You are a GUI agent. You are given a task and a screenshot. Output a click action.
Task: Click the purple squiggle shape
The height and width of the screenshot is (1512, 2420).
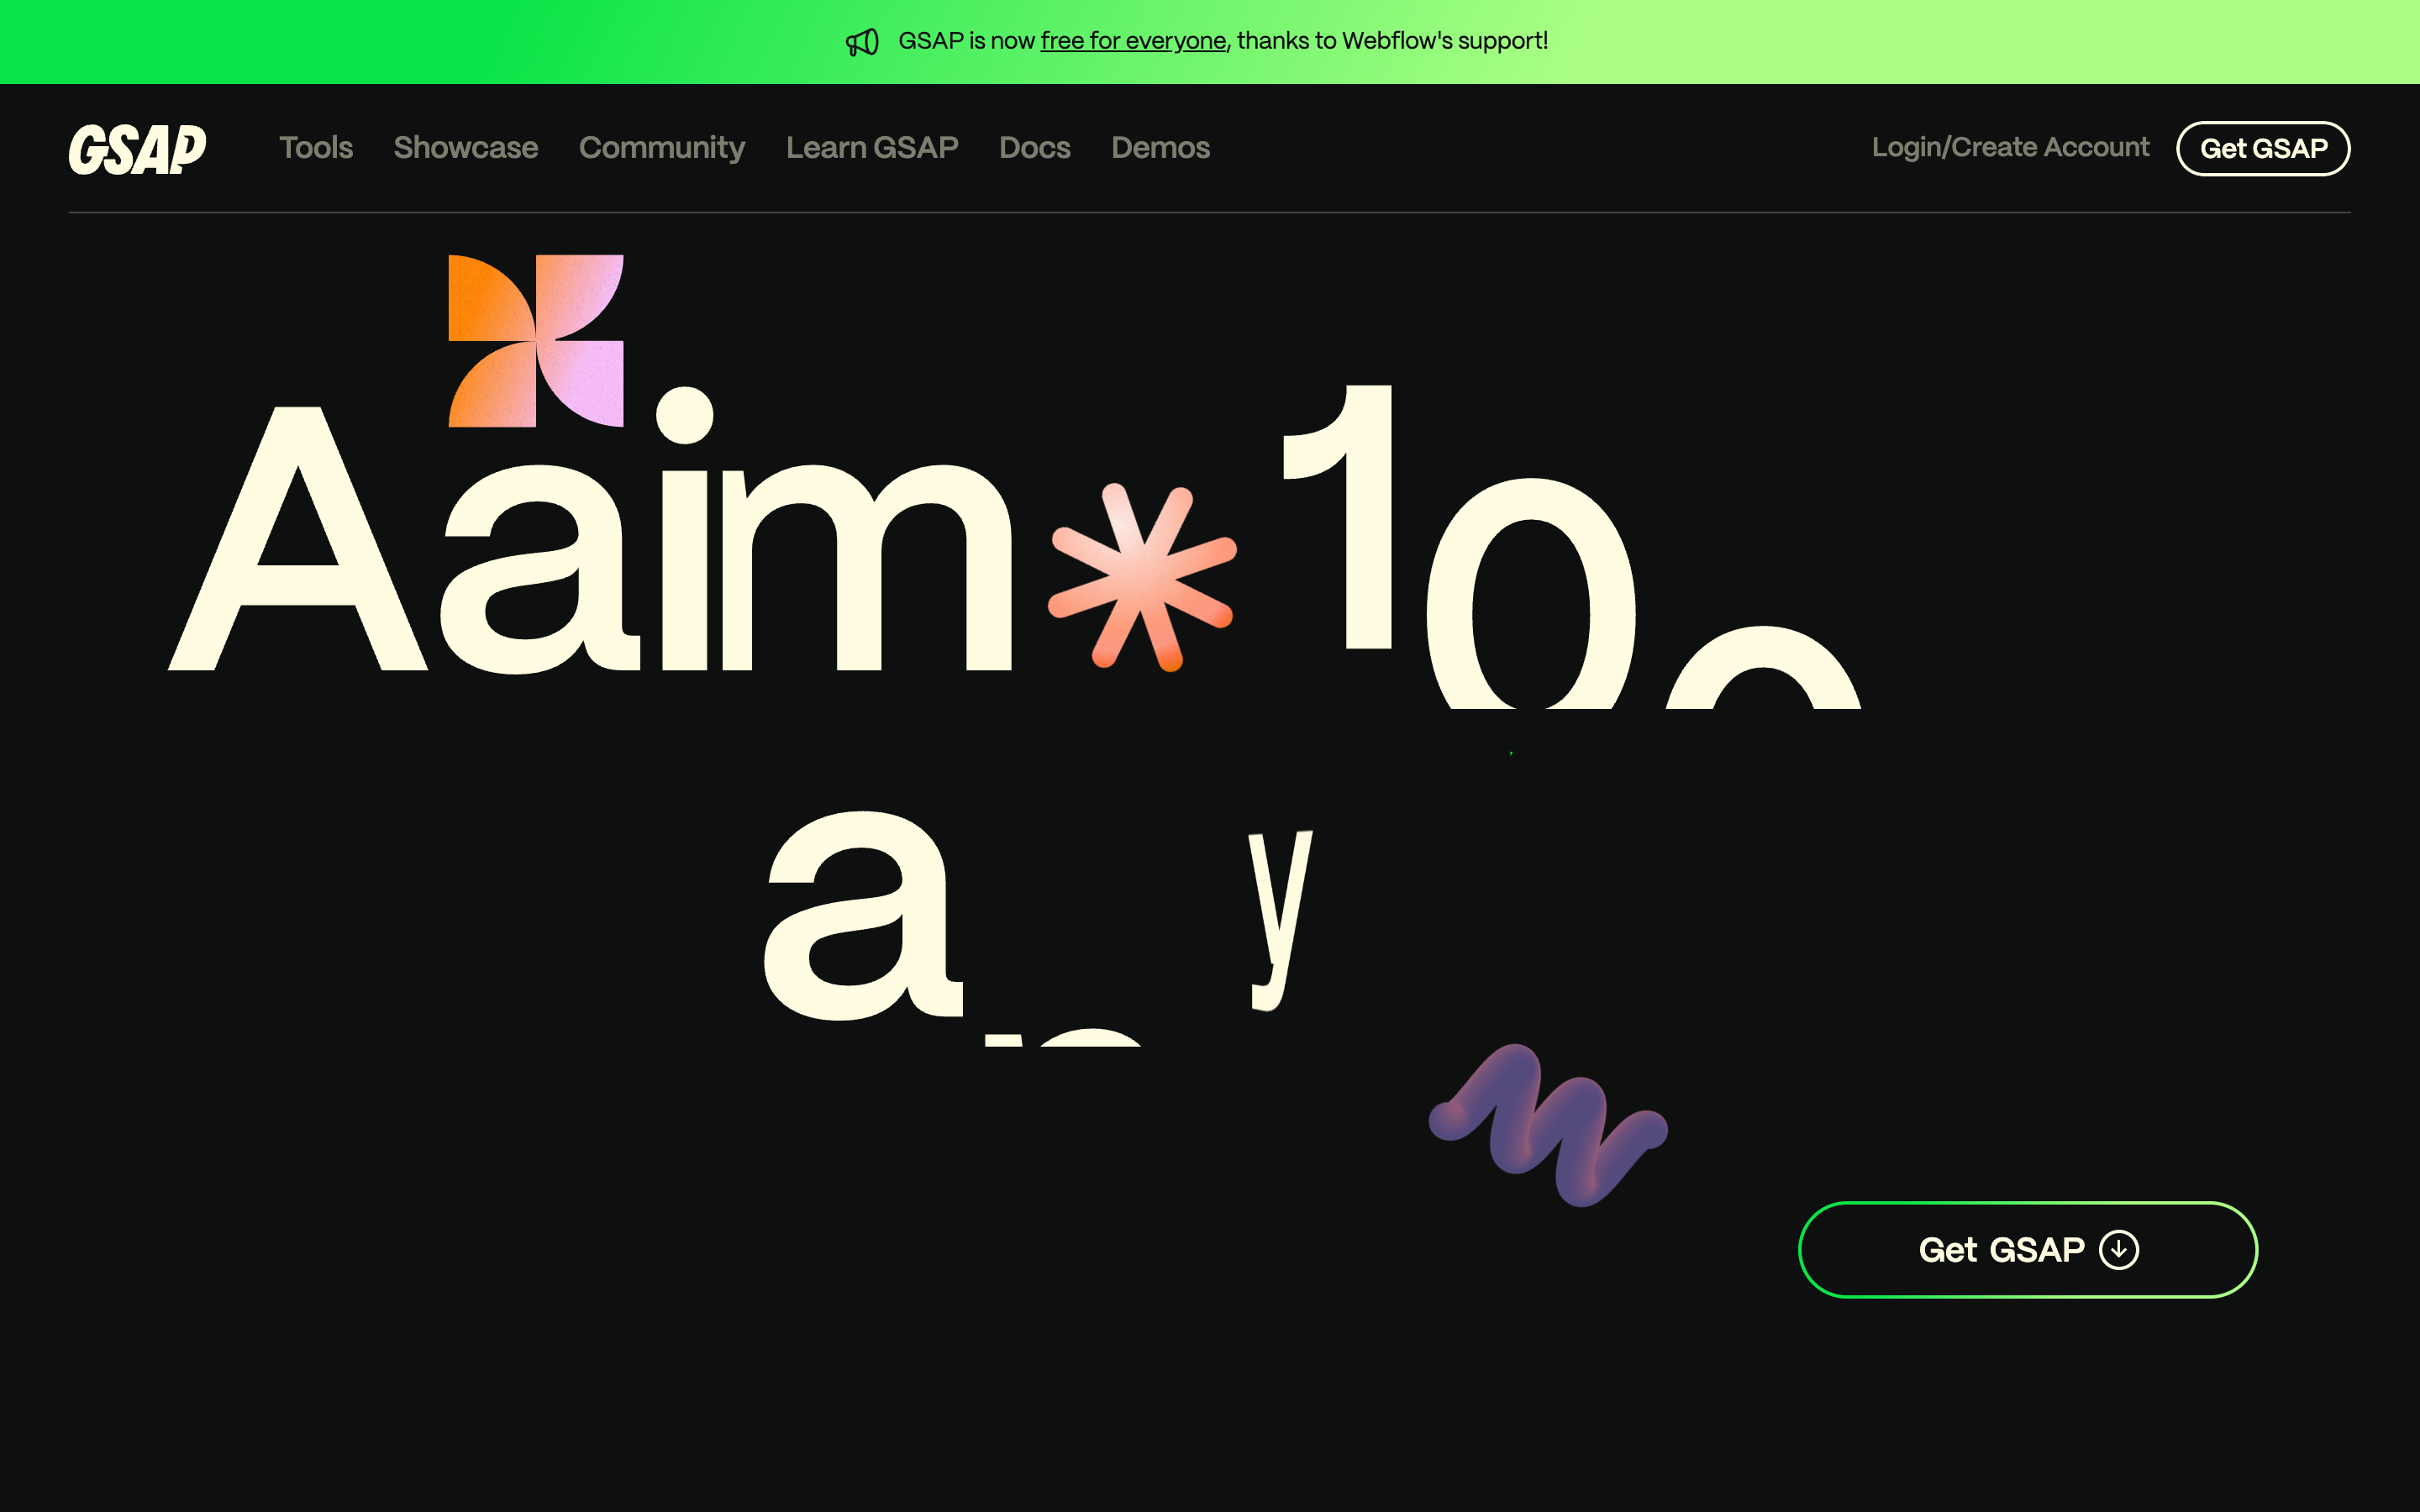pos(1548,1126)
